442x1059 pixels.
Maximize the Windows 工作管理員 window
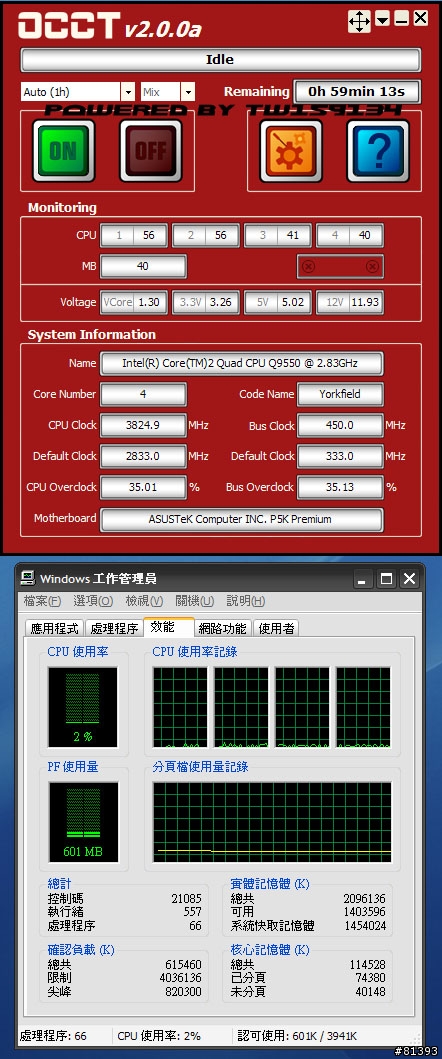(x=387, y=578)
